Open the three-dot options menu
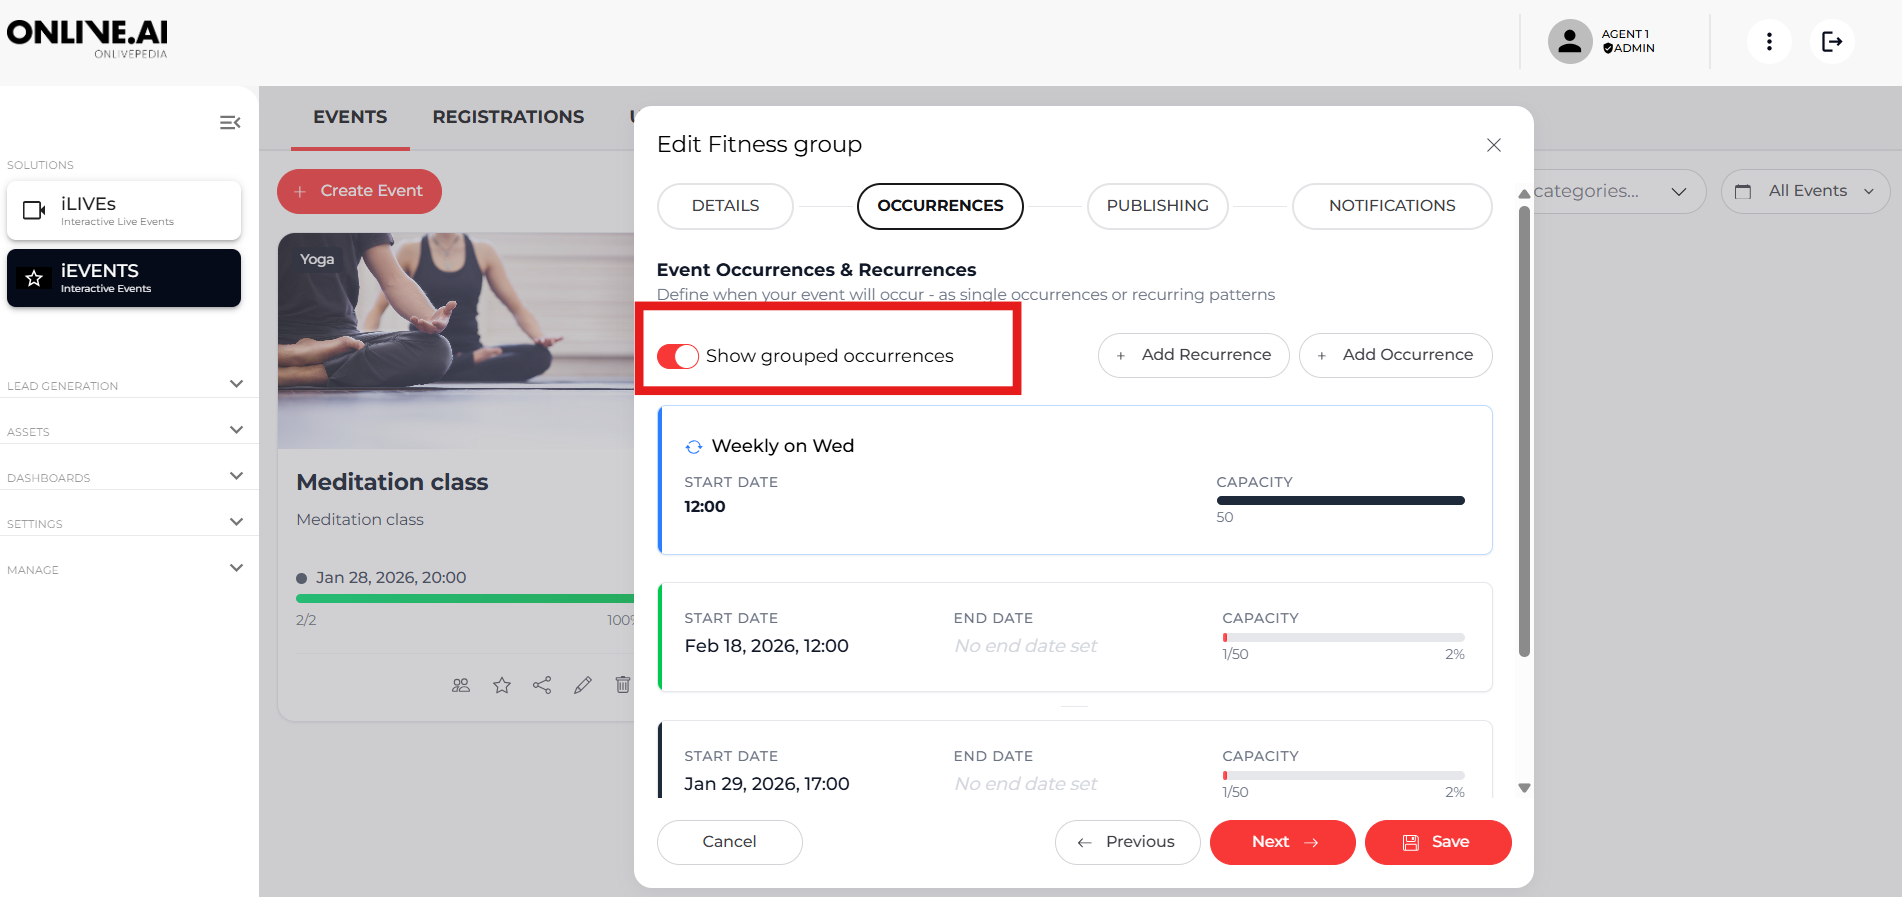The height and width of the screenshot is (897, 1902). (x=1769, y=42)
